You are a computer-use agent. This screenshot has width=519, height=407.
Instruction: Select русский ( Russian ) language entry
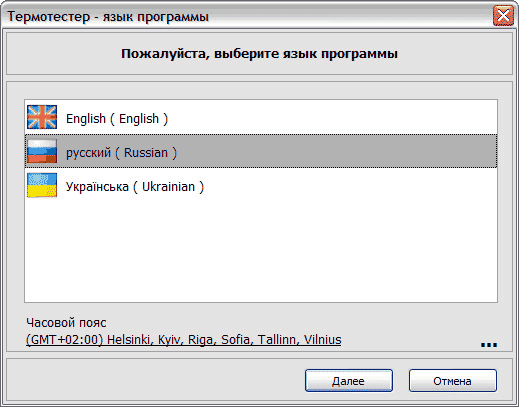261,151
